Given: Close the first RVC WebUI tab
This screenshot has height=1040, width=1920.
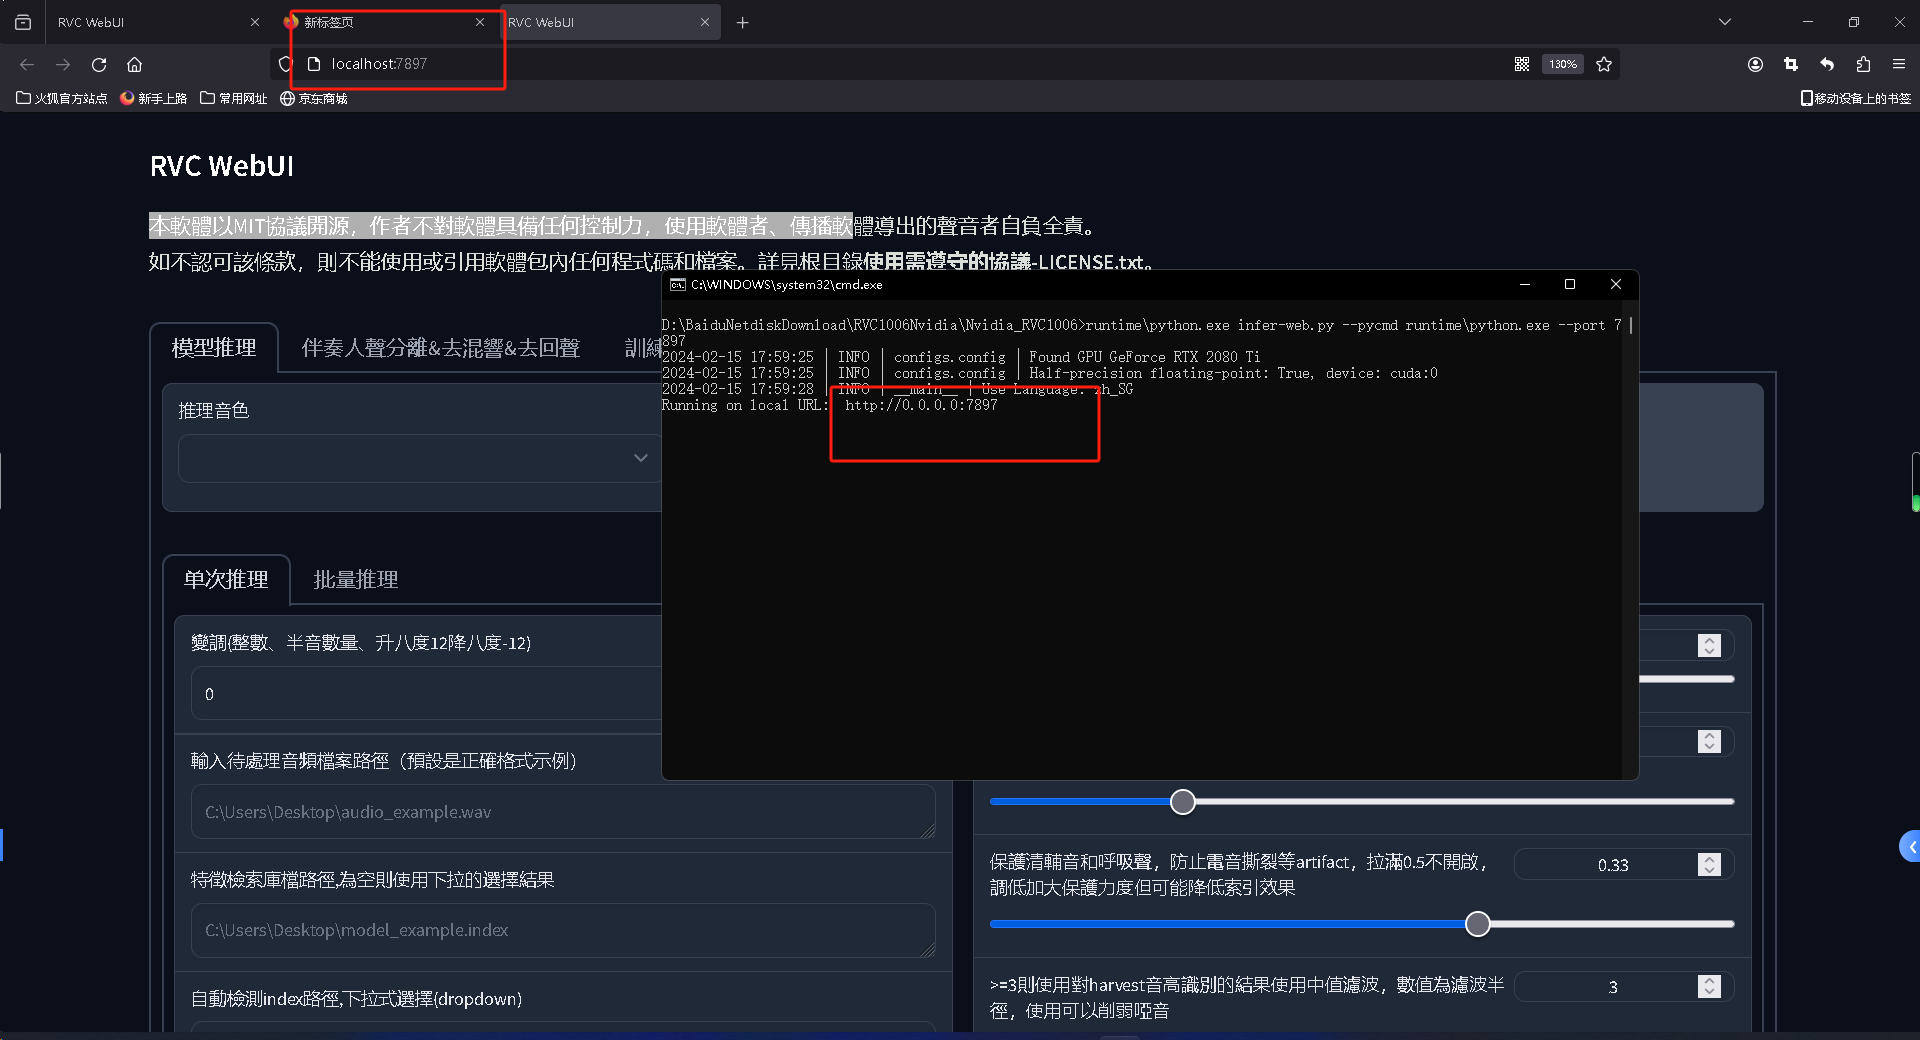Looking at the screenshot, I should 255,22.
